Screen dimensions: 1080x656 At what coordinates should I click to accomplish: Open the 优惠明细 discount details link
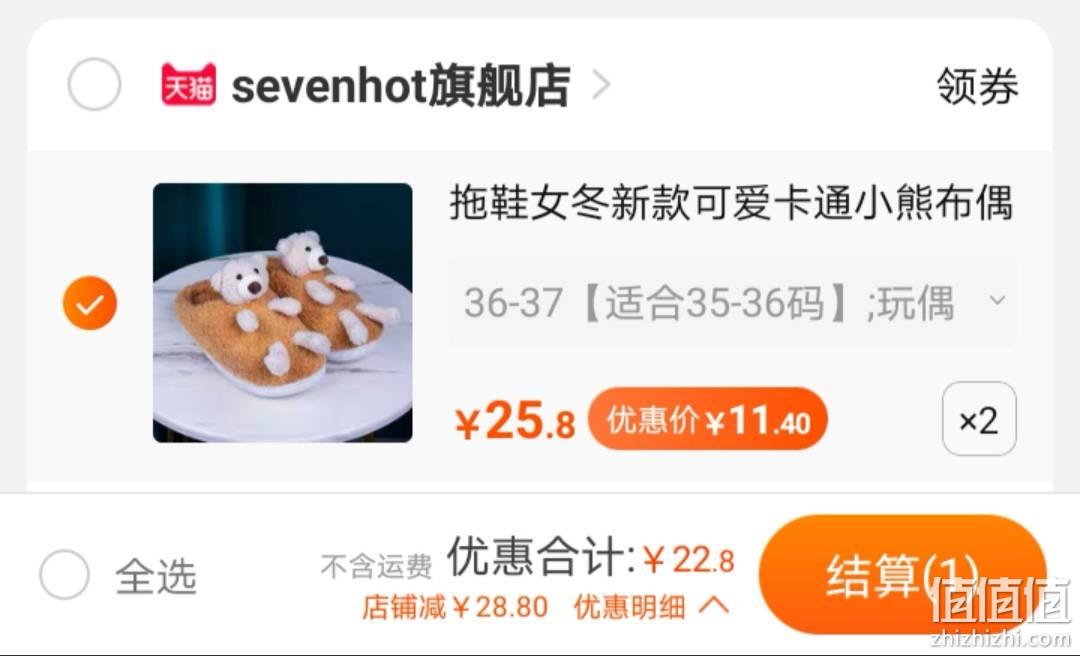click(x=630, y=607)
